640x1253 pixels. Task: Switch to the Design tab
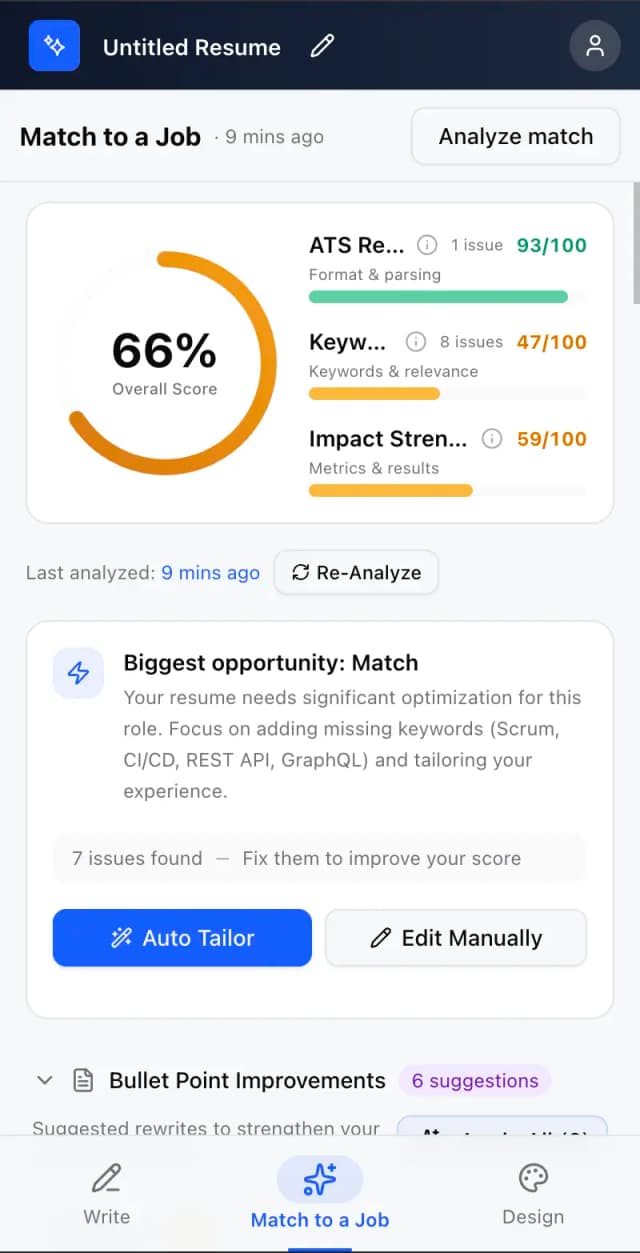533,1195
